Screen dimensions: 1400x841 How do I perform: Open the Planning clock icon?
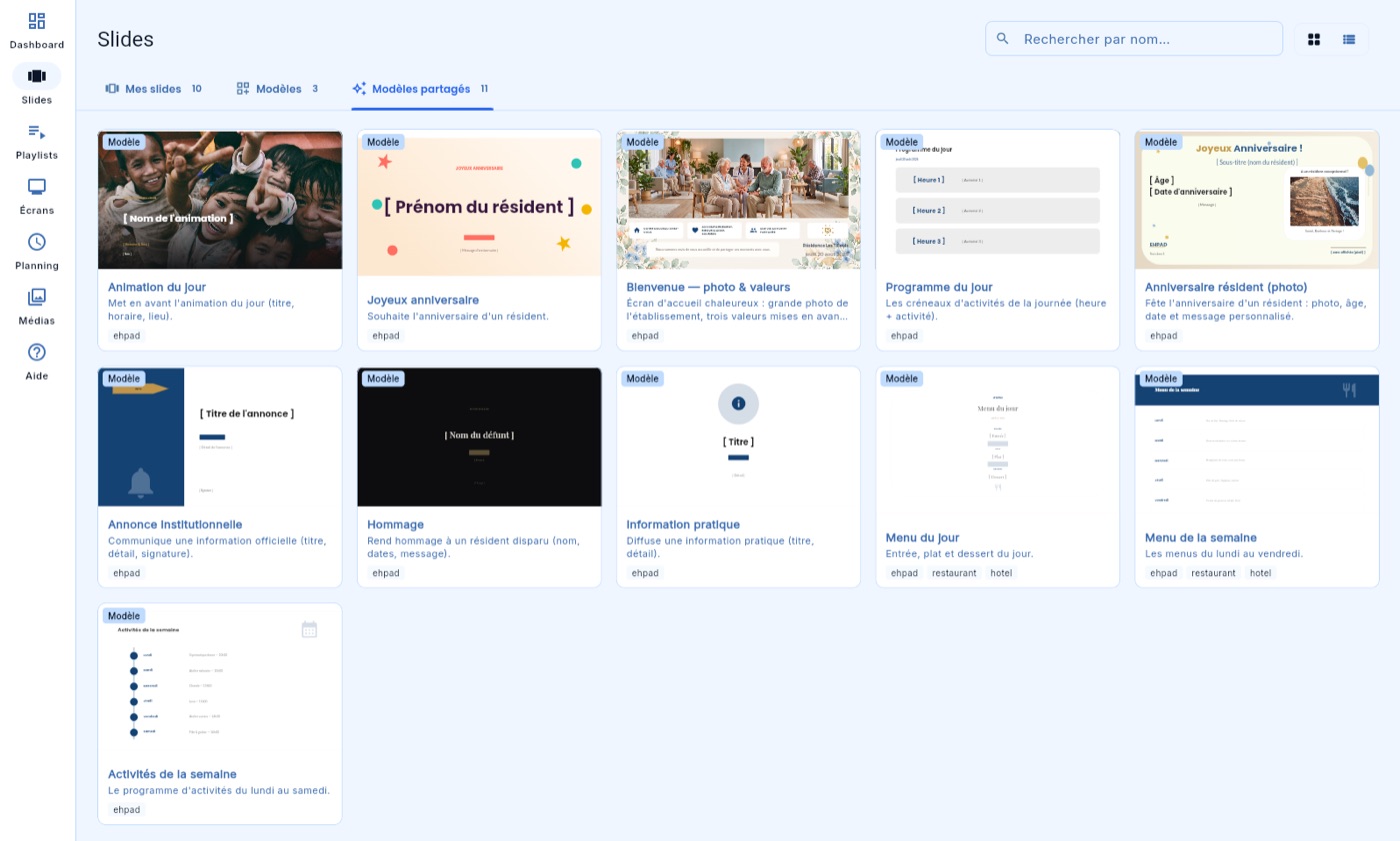[x=37, y=242]
